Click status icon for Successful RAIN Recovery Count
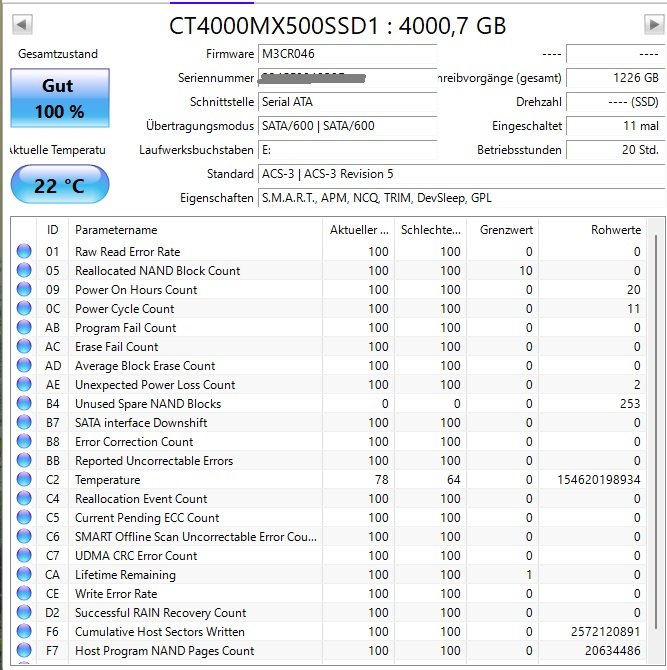 coord(24,612)
